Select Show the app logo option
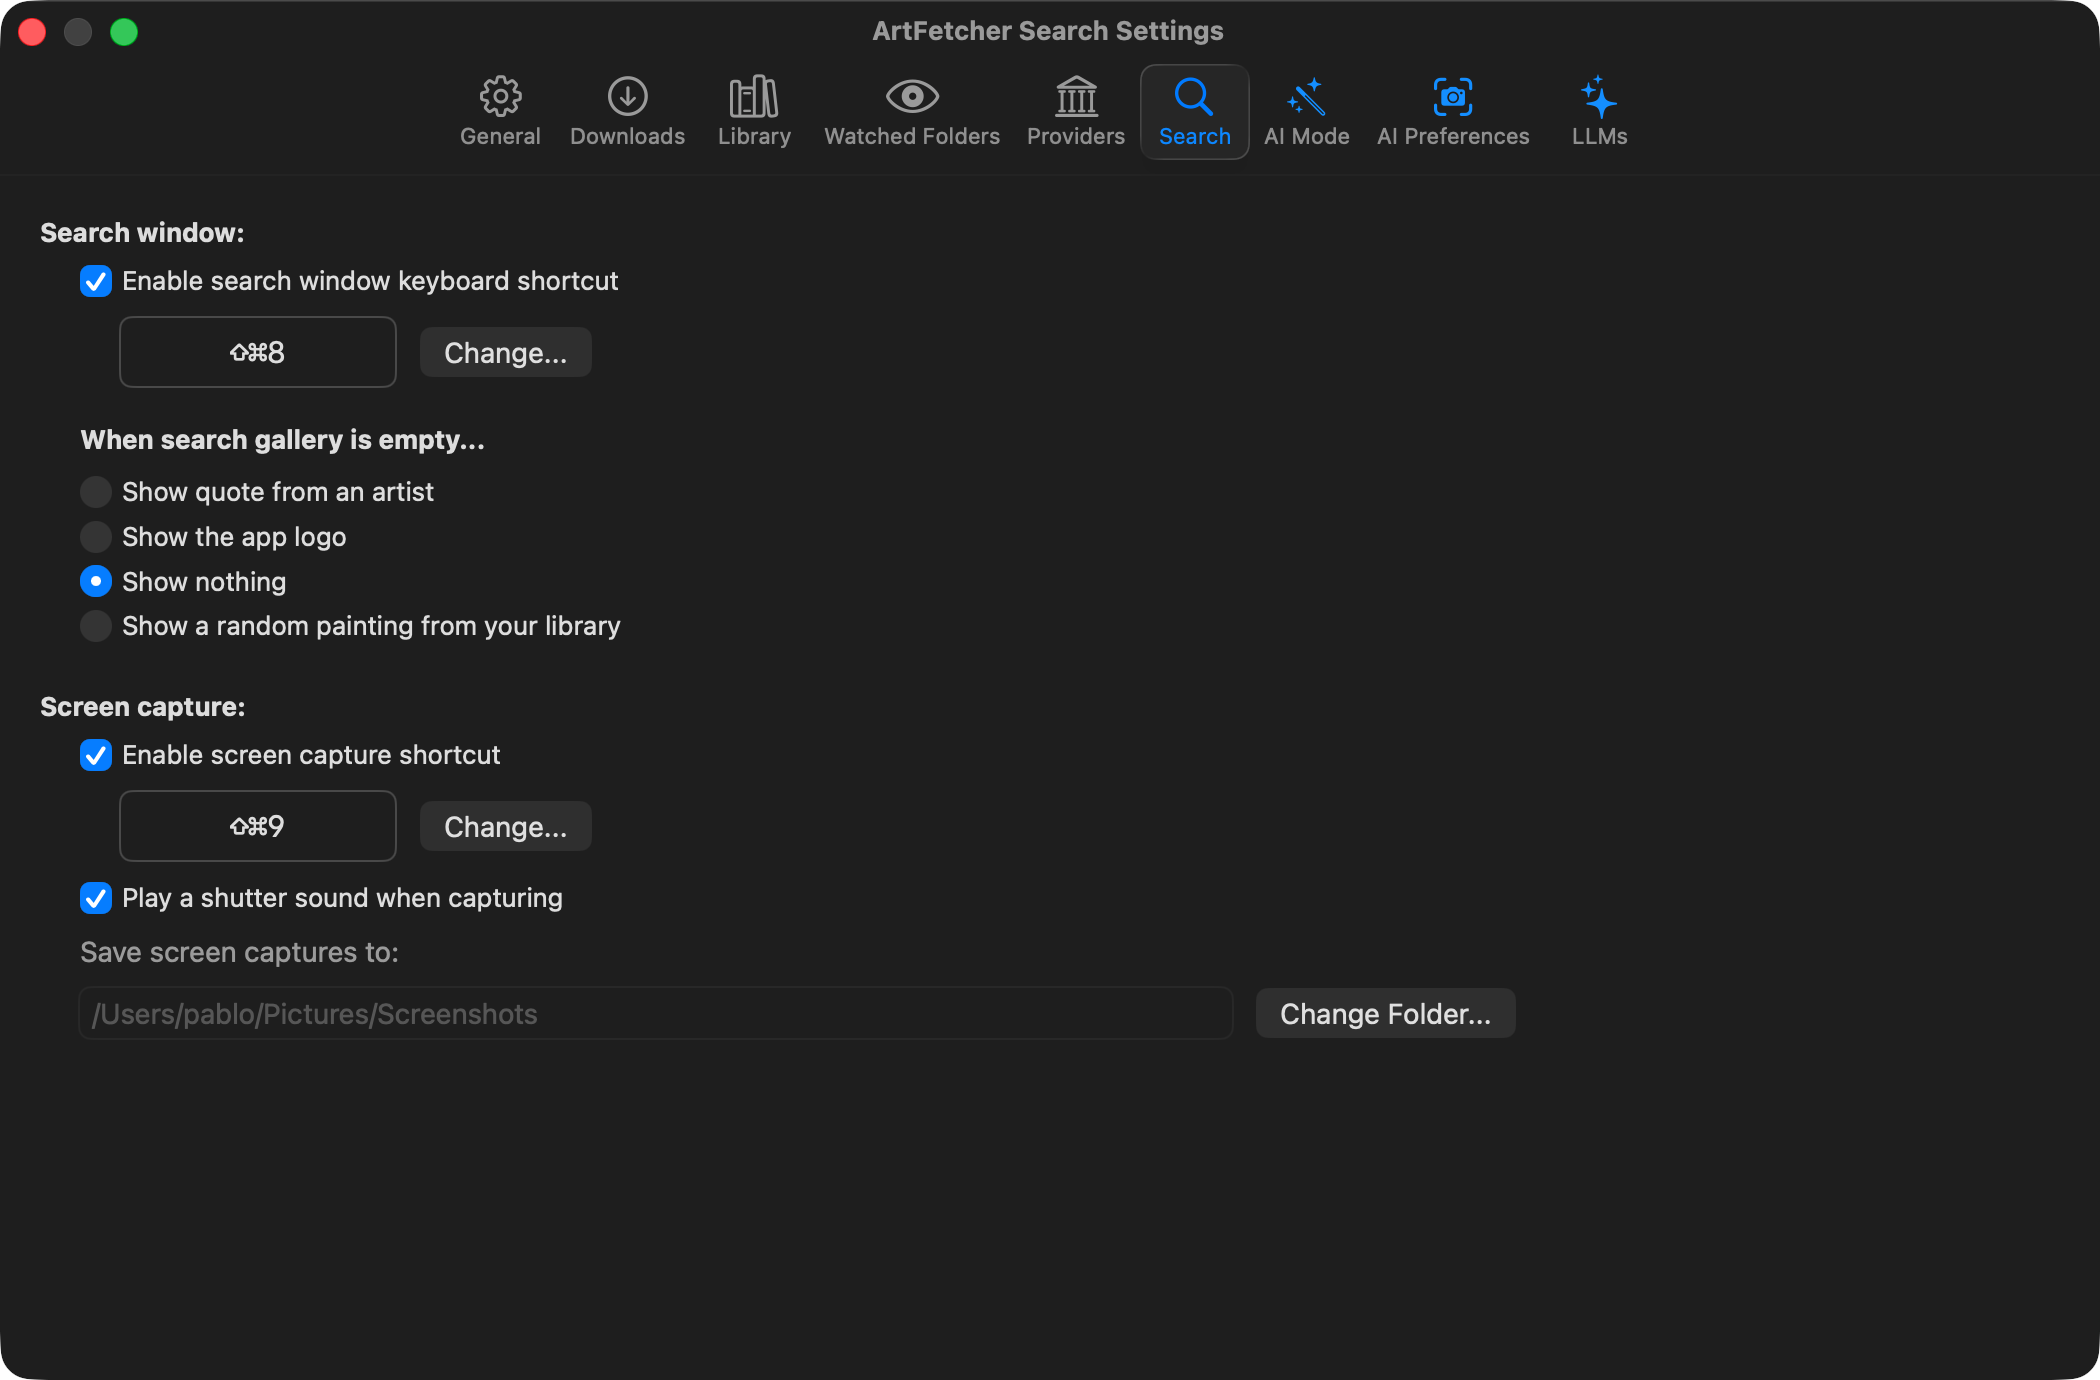Viewport: 2100px width, 1380px height. point(96,537)
